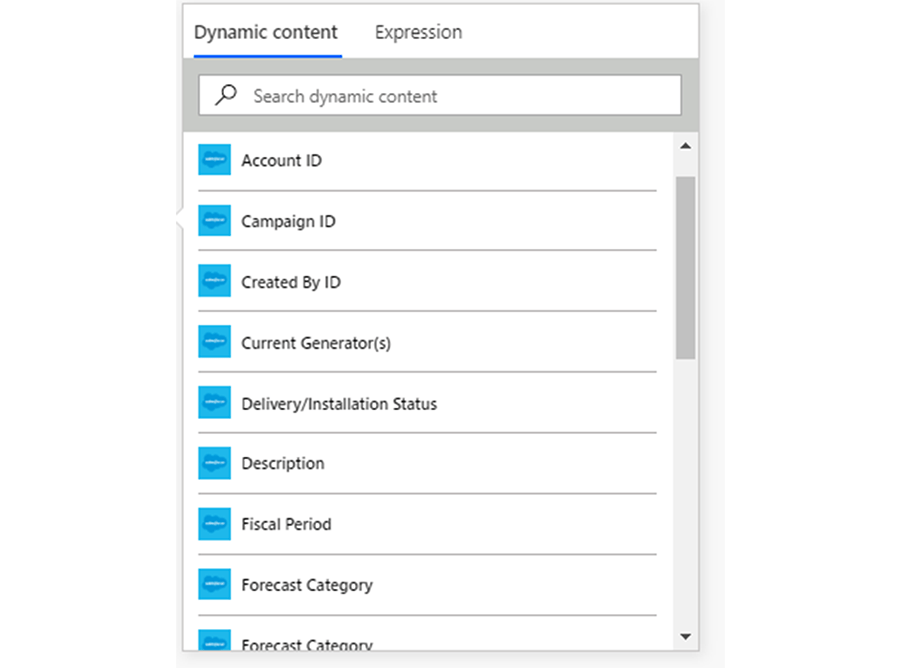The width and height of the screenshot is (900, 668).
Task: Click the scrollbar down arrow
Action: click(685, 636)
